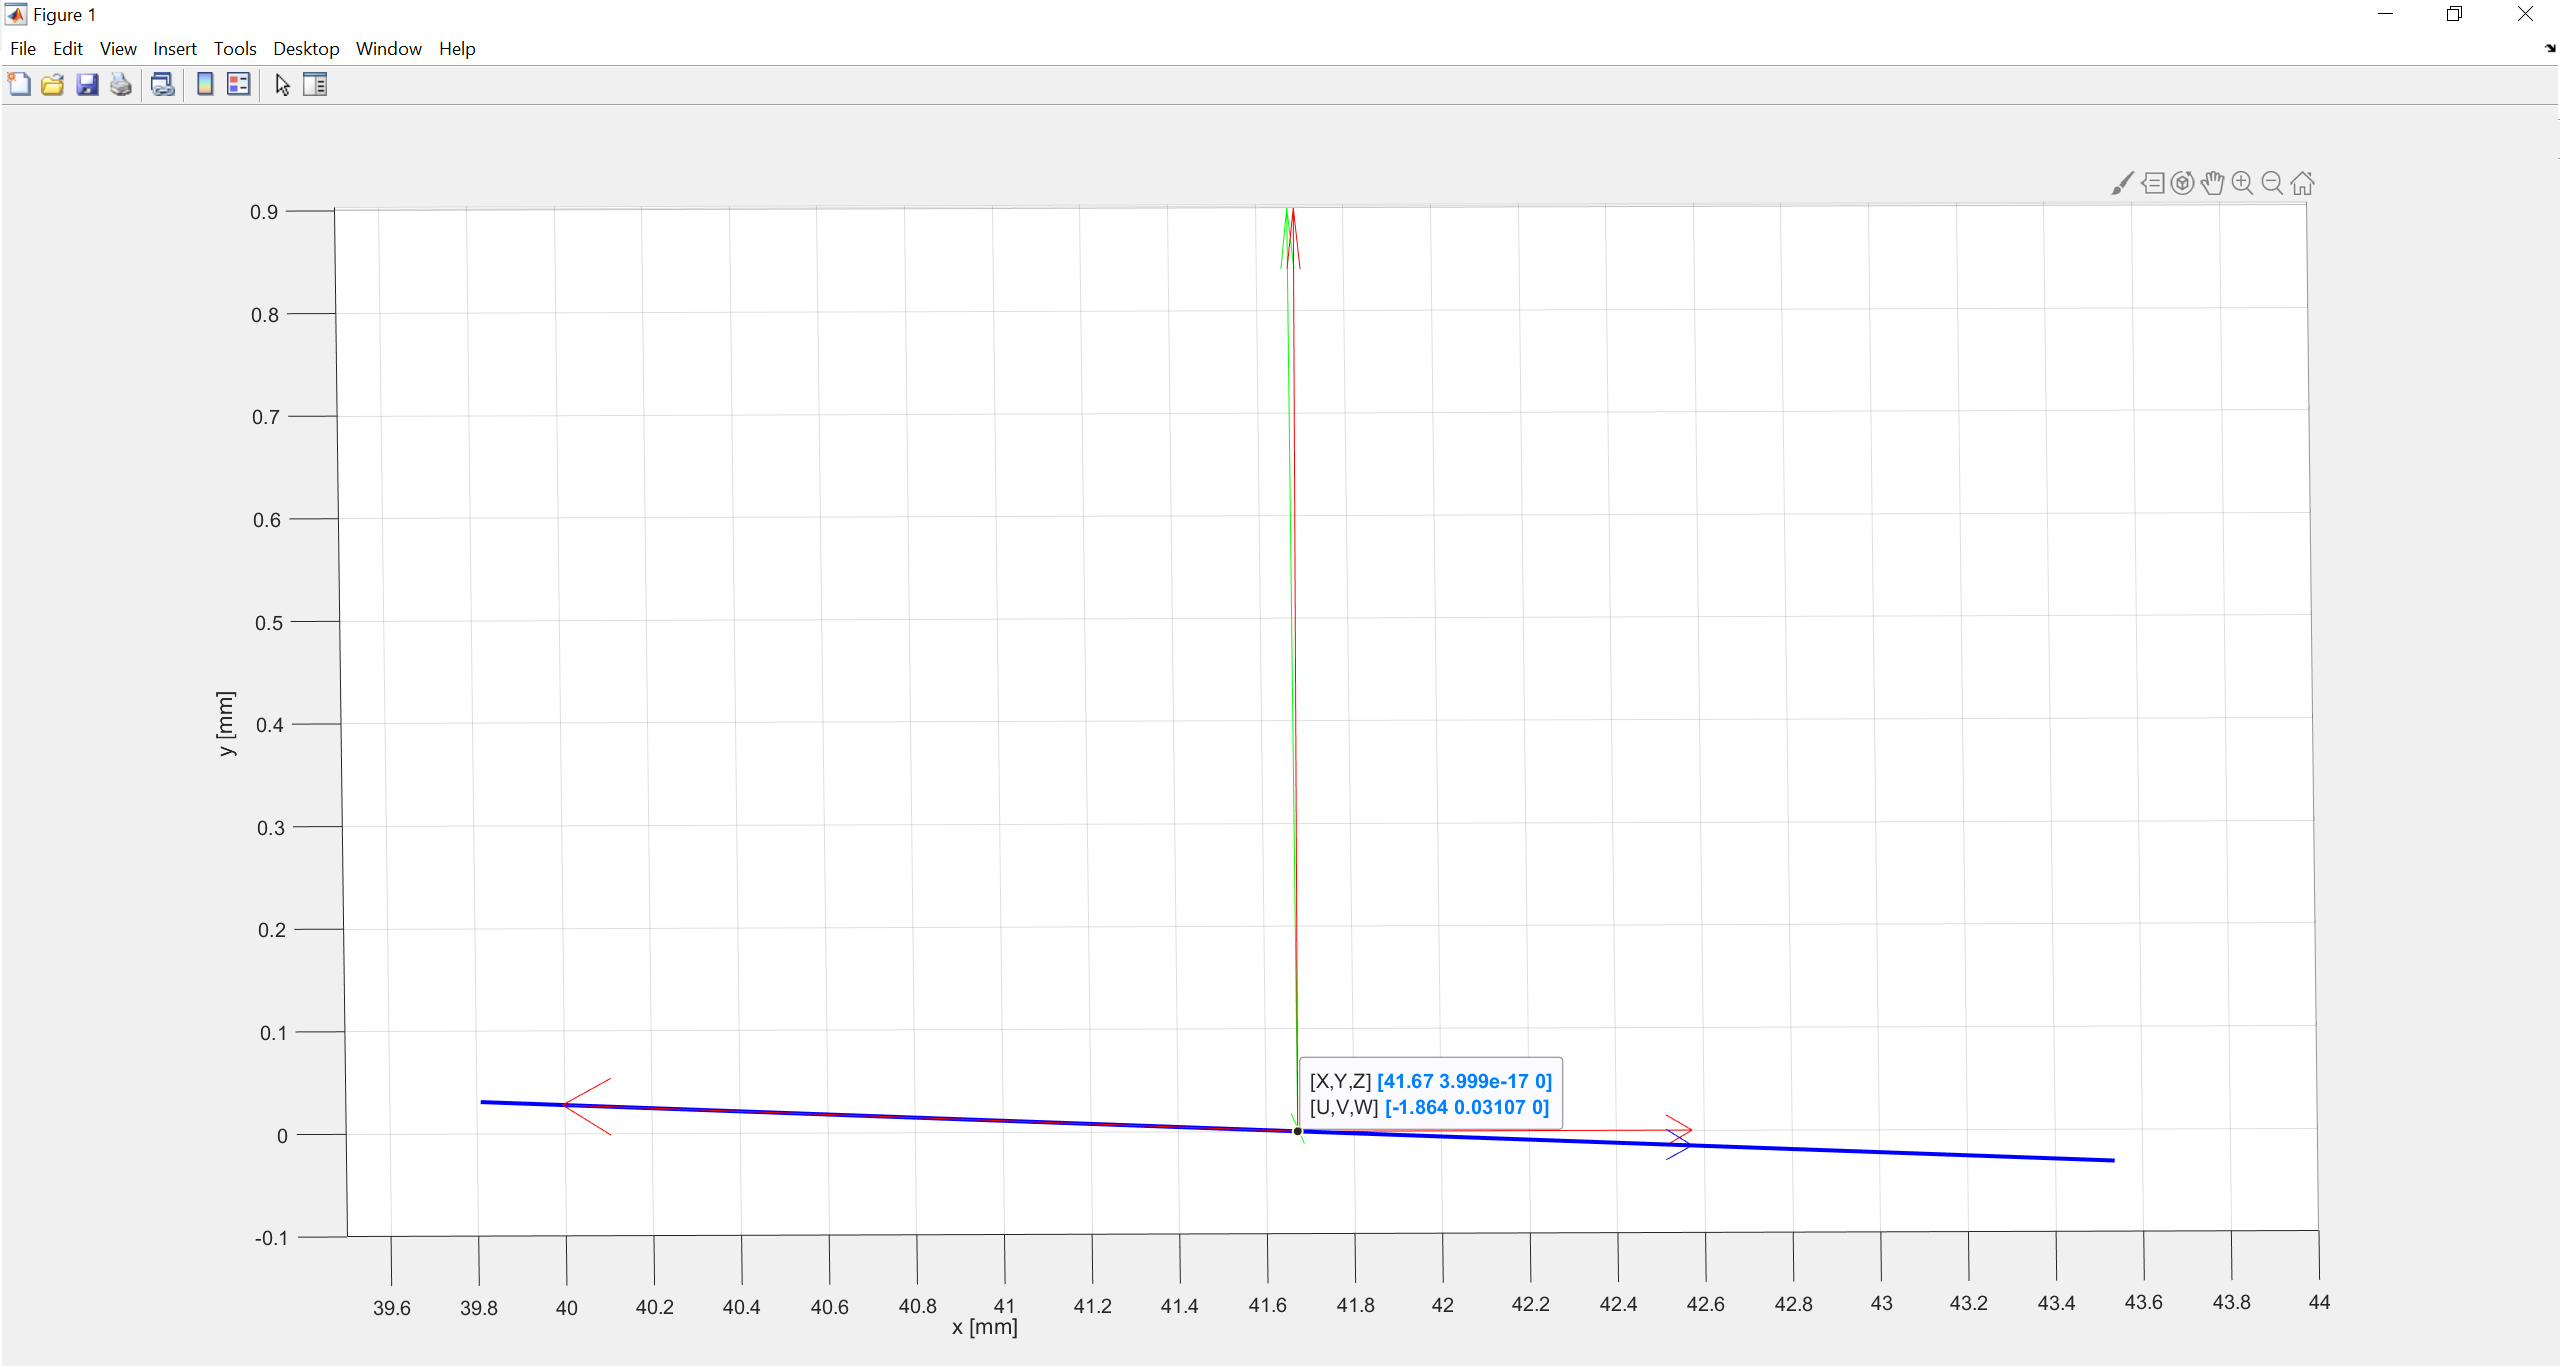This screenshot has width=2560, height=1366.
Task: Click the data tip marker point
Action: coord(1298,1131)
